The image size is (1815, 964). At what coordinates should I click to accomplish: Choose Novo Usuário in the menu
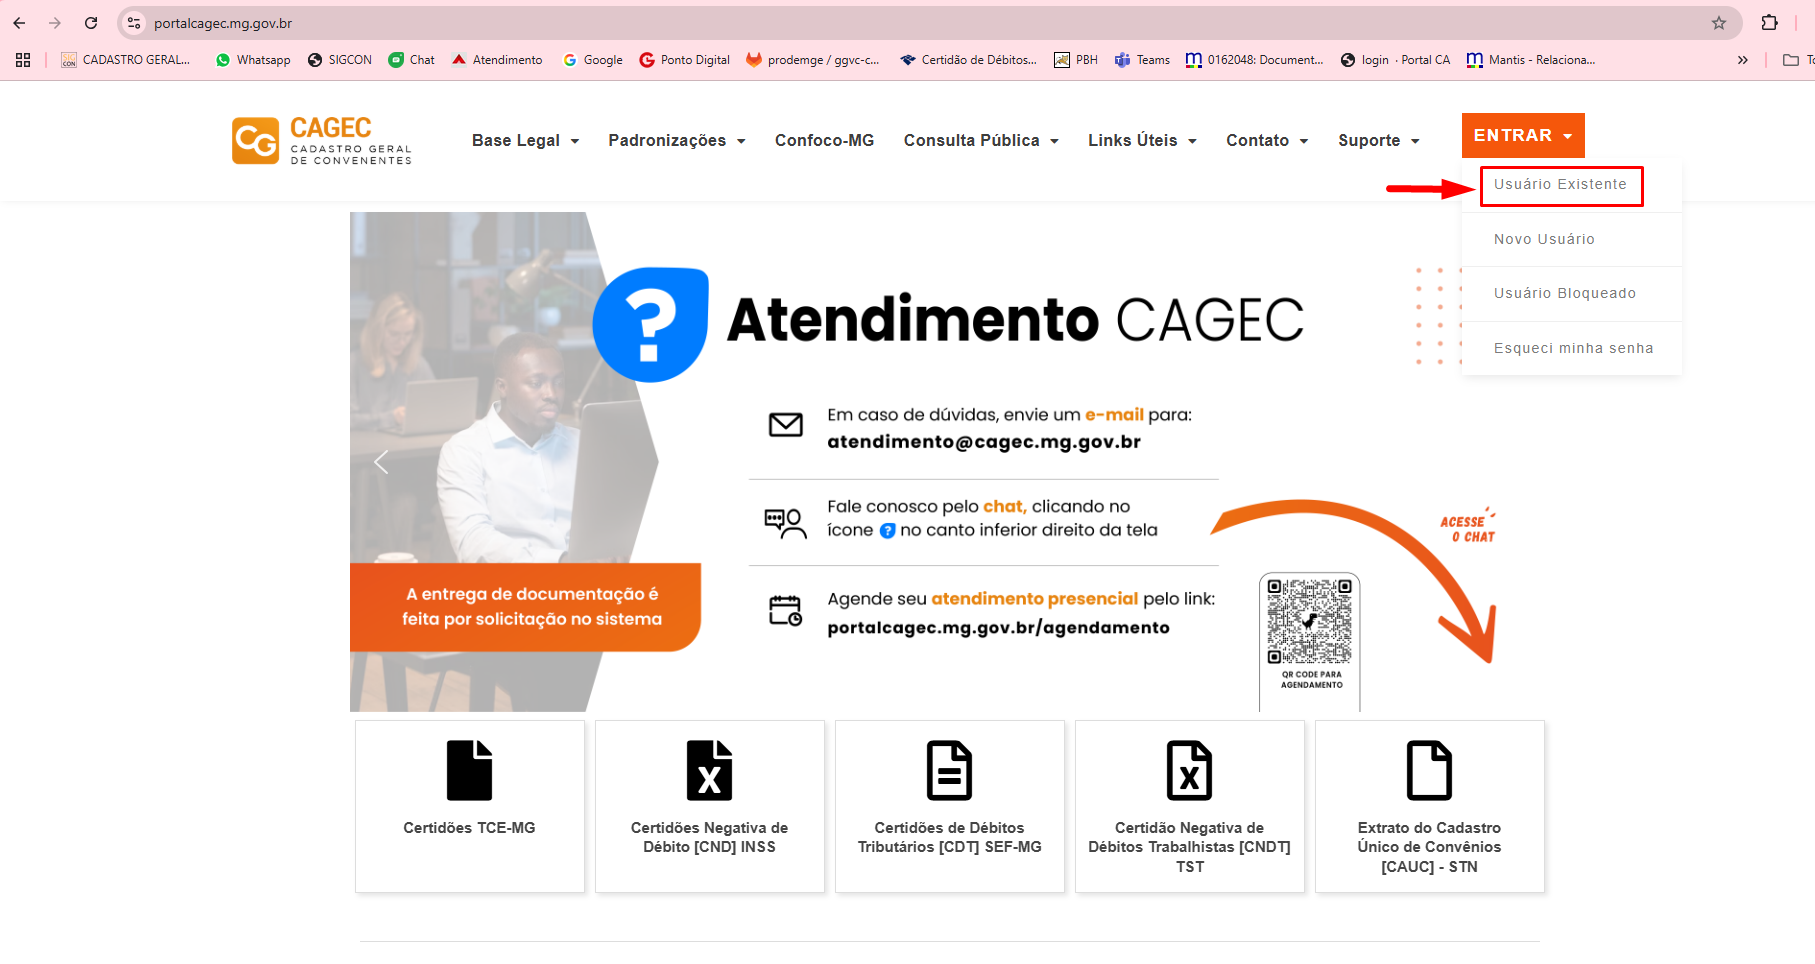[1544, 240]
